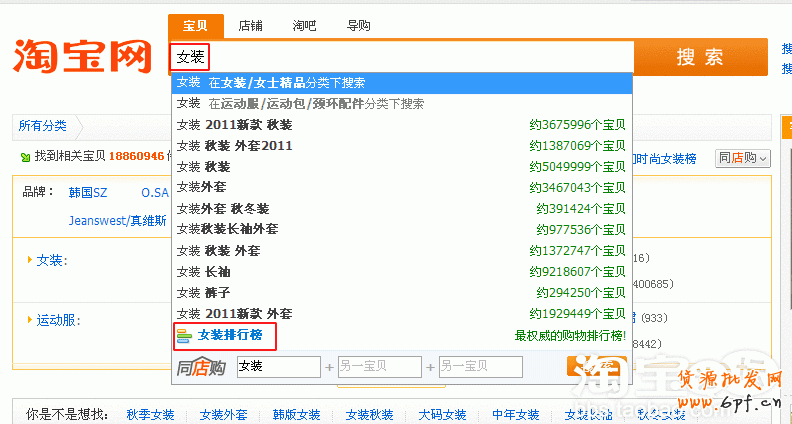Image resolution: width=792 pixels, height=424 pixels.
Task: Click the 秋季女装 related search link
Action: click(150, 414)
